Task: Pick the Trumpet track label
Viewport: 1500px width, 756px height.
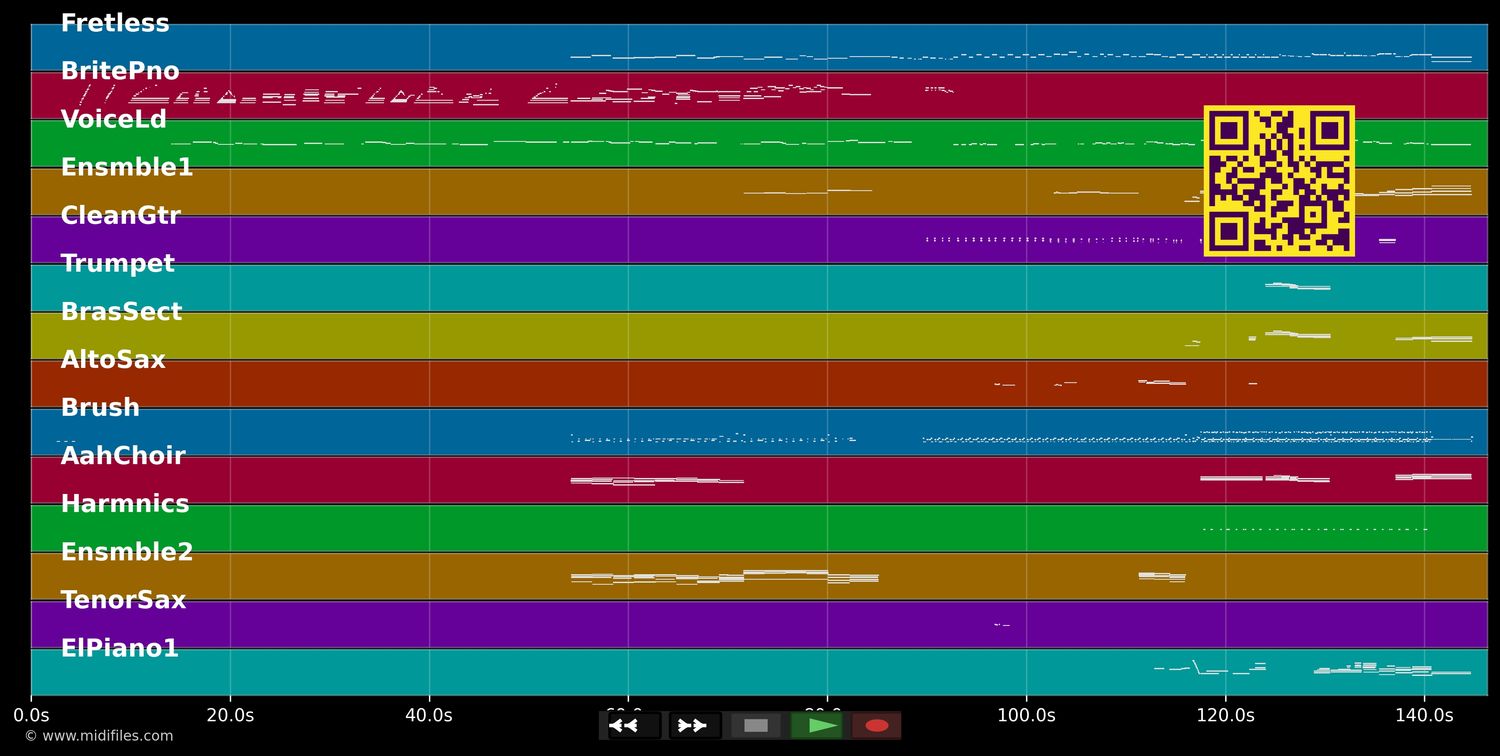Action: point(118,264)
